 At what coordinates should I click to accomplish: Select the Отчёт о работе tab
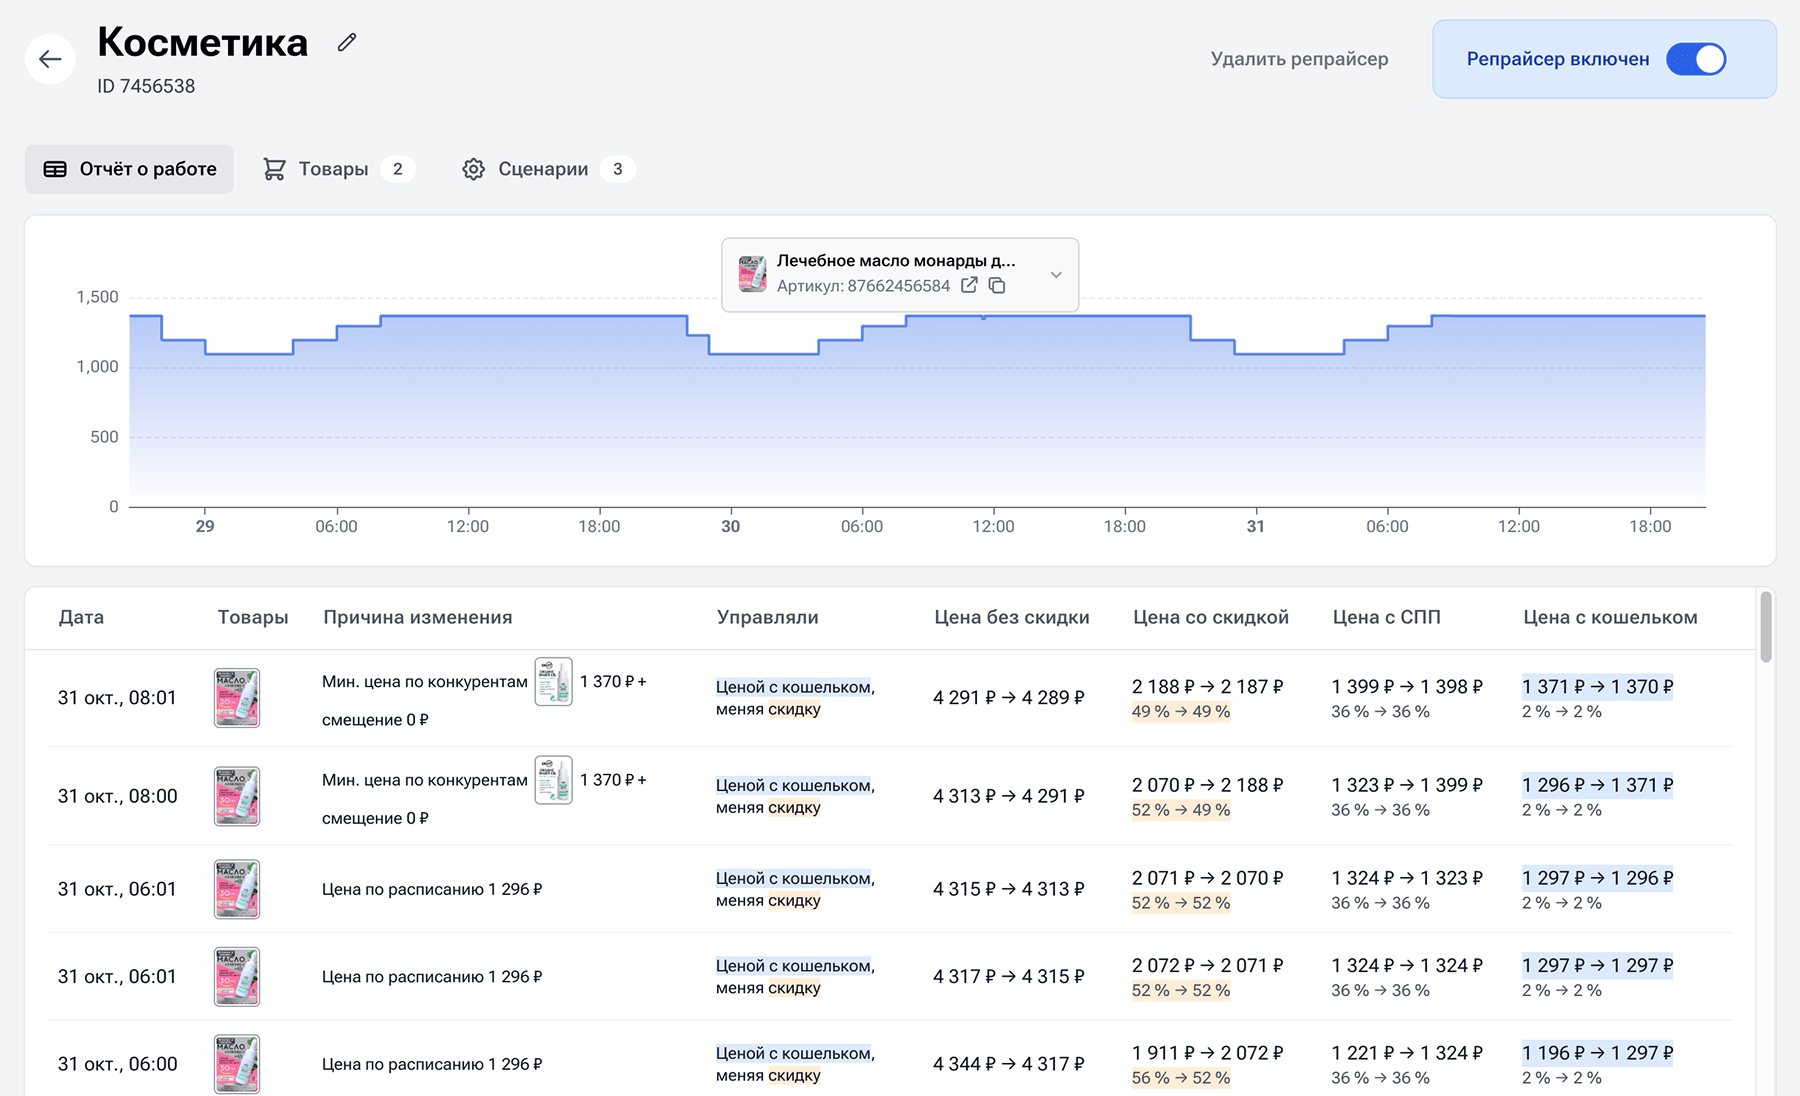129,169
